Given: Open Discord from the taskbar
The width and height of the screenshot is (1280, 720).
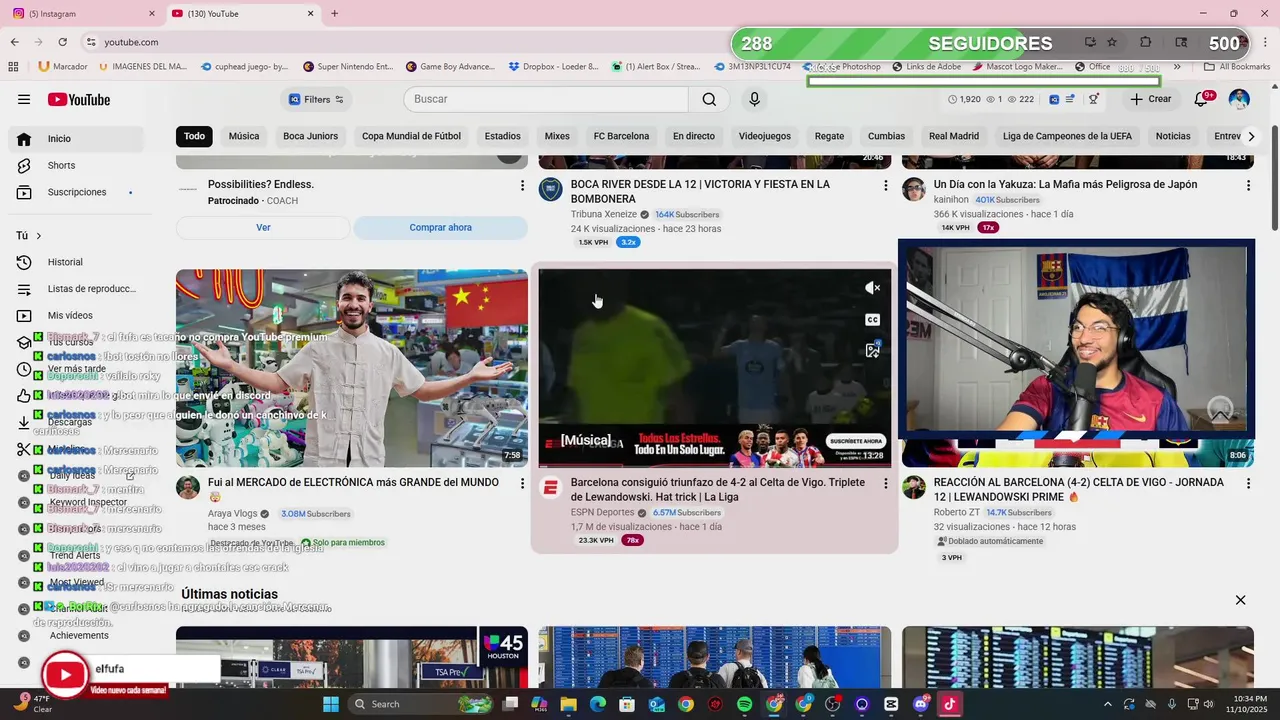Looking at the screenshot, I should click(920, 704).
